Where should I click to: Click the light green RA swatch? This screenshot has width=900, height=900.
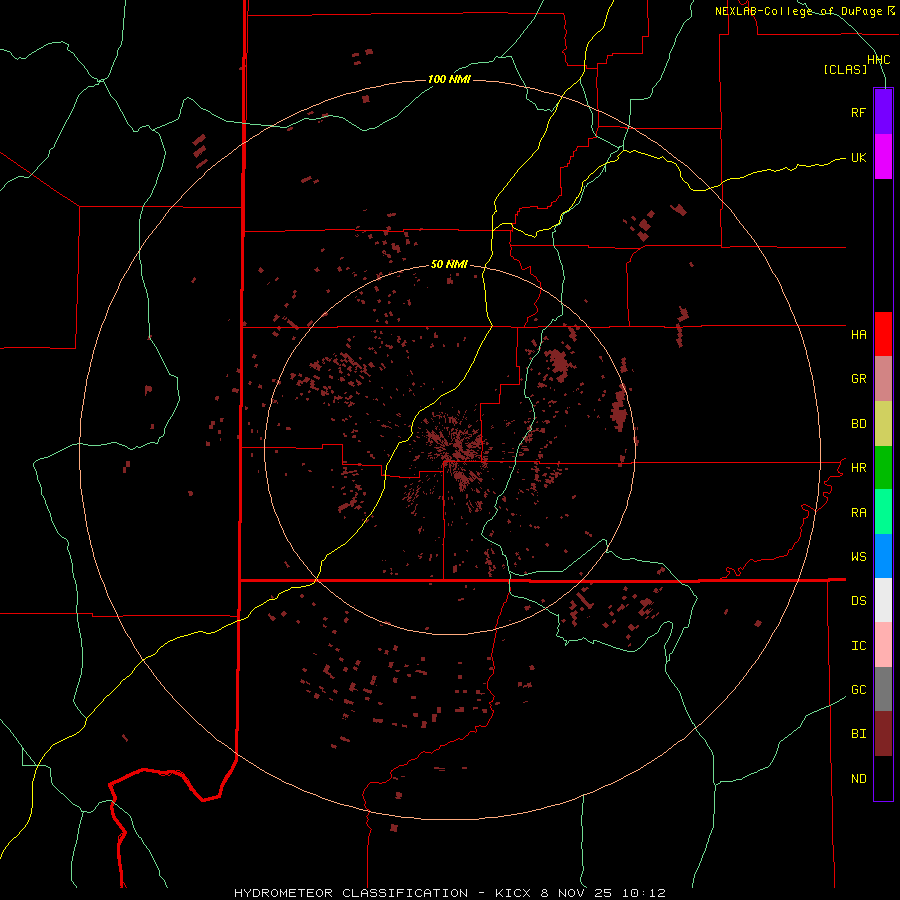point(883,512)
